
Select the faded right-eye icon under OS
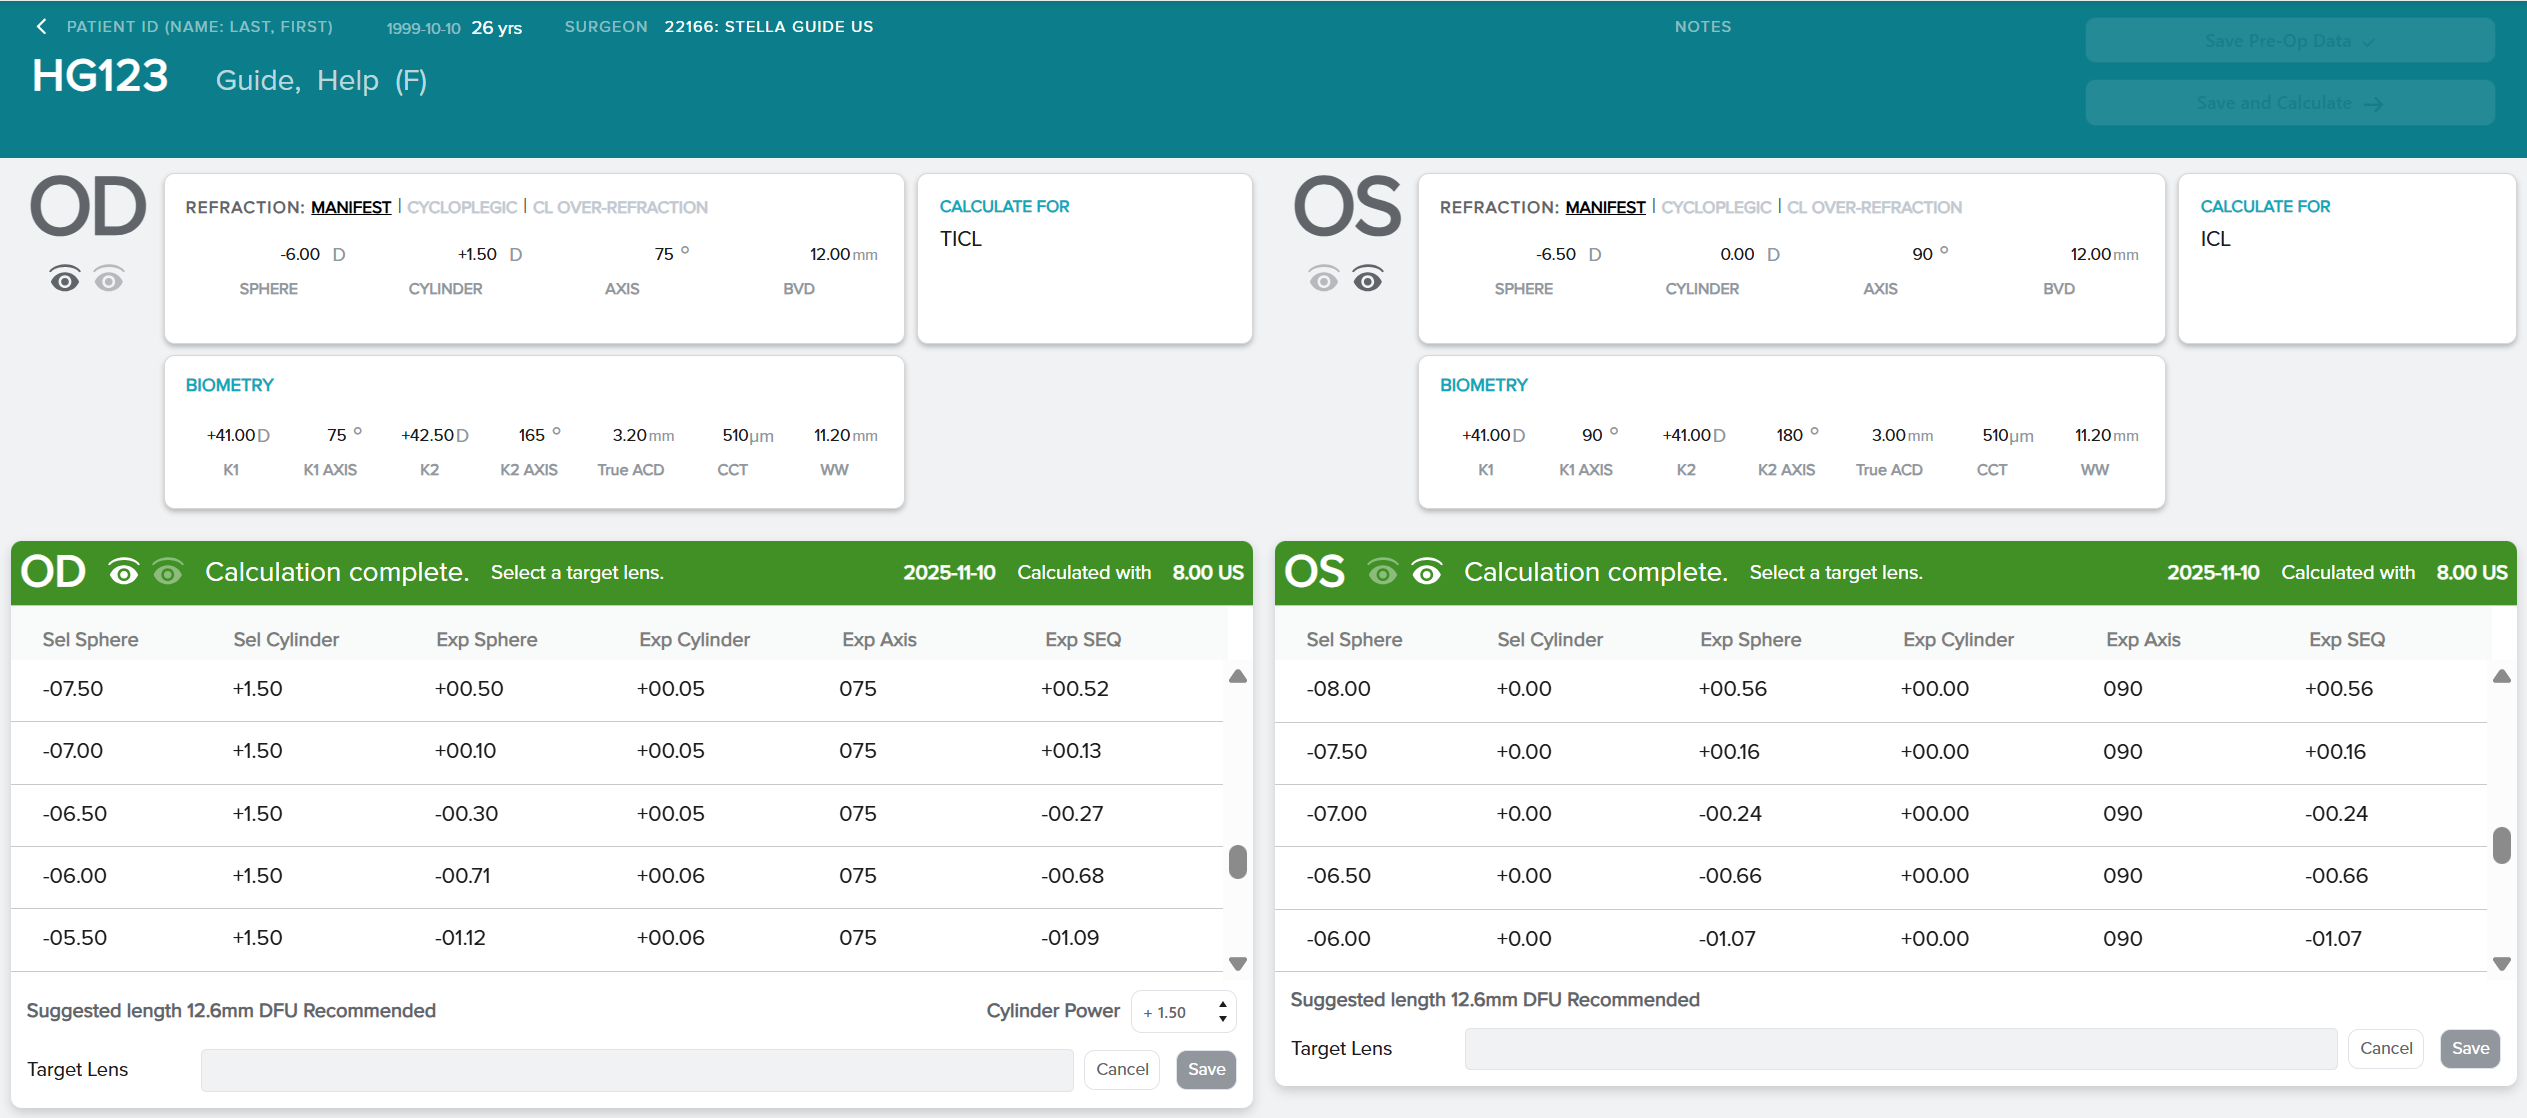click(1323, 280)
